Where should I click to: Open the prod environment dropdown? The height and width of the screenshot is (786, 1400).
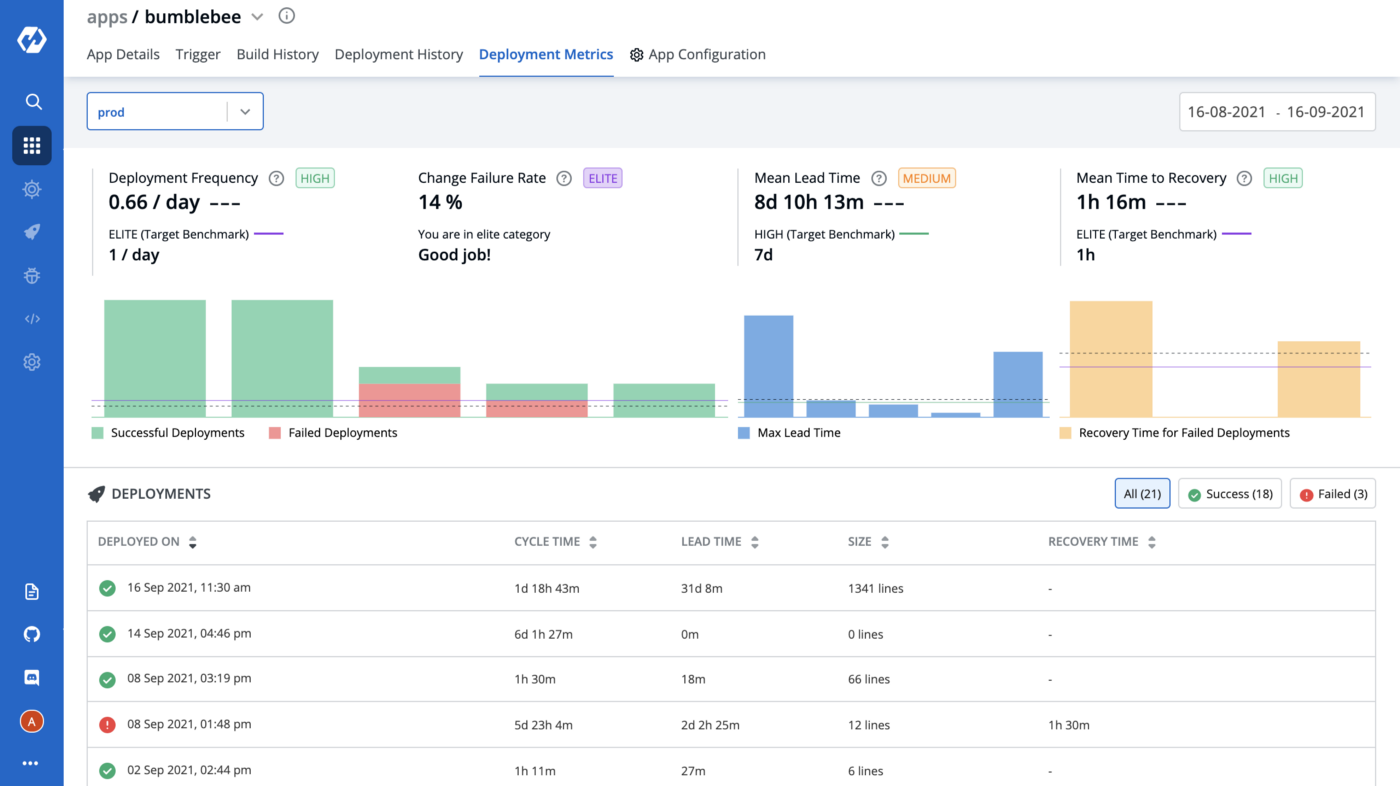point(175,112)
